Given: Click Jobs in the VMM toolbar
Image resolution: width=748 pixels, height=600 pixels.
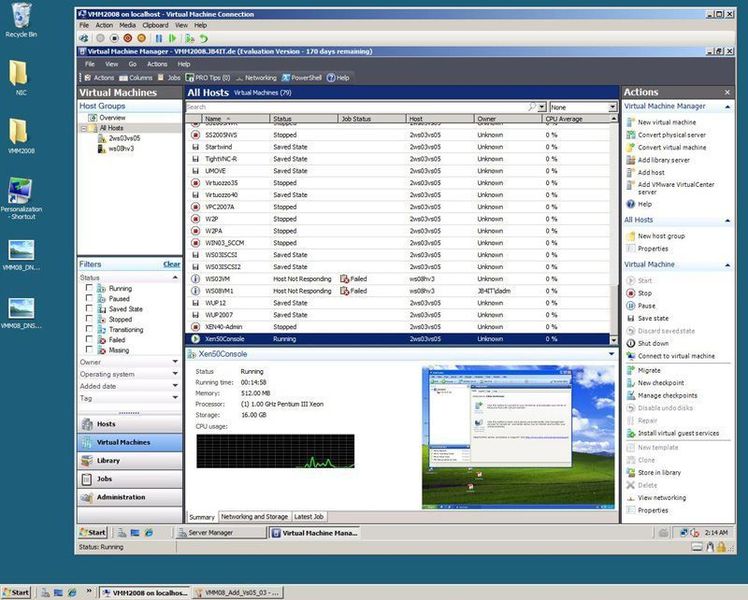Looking at the screenshot, I should coord(169,78).
